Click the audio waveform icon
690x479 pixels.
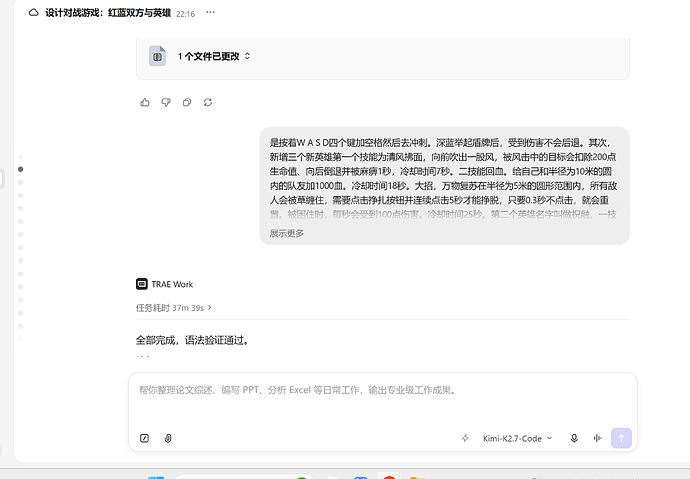pos(597,438)
